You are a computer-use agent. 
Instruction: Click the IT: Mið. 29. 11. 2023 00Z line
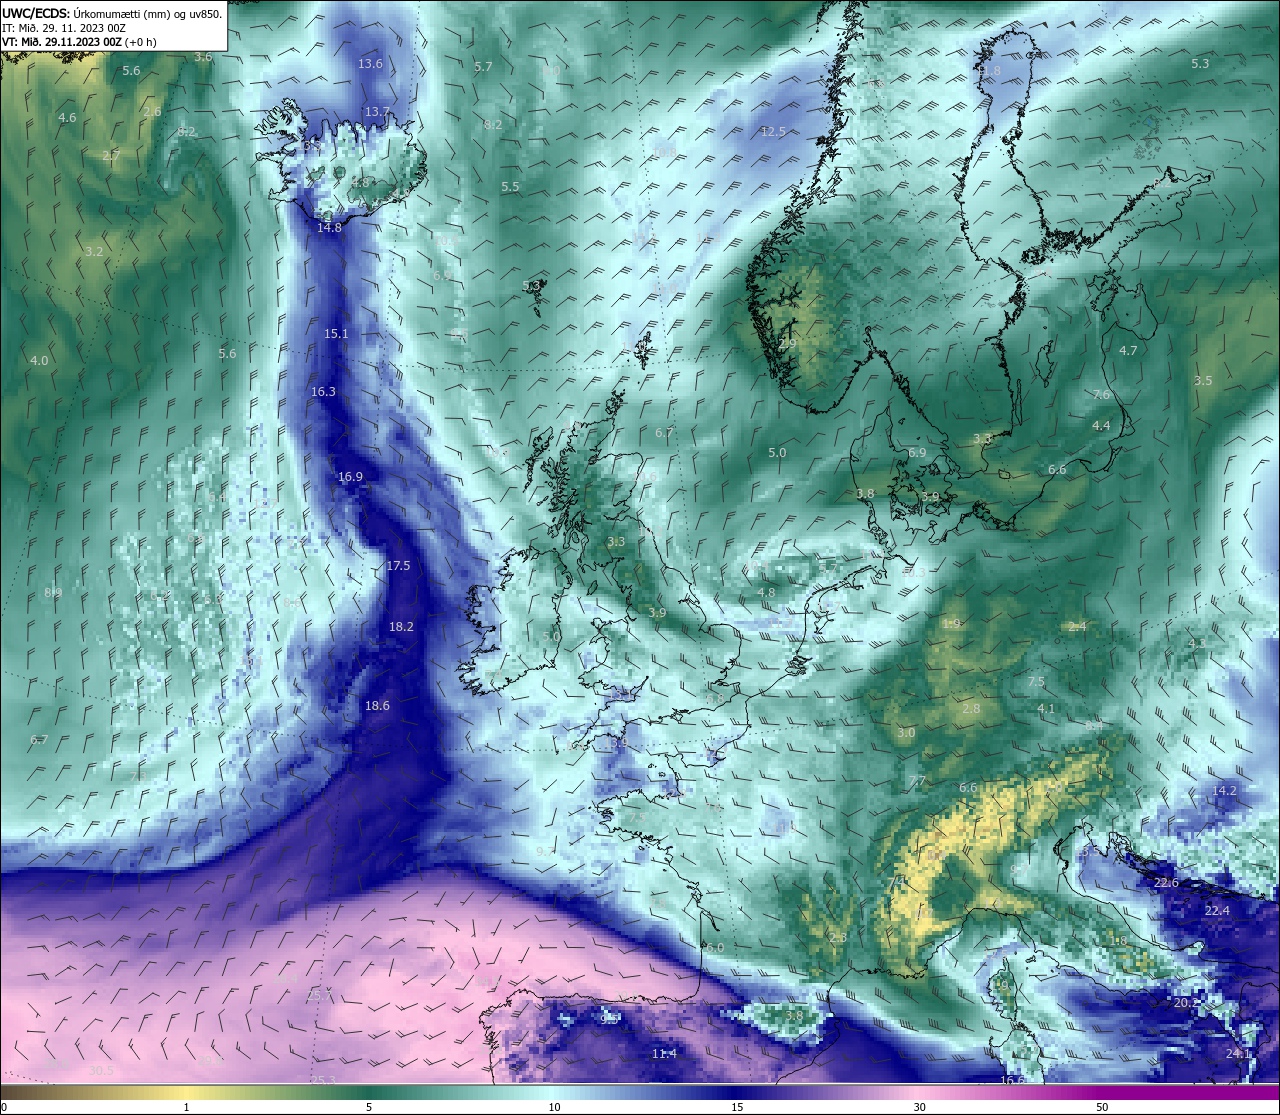click(64, 28)
